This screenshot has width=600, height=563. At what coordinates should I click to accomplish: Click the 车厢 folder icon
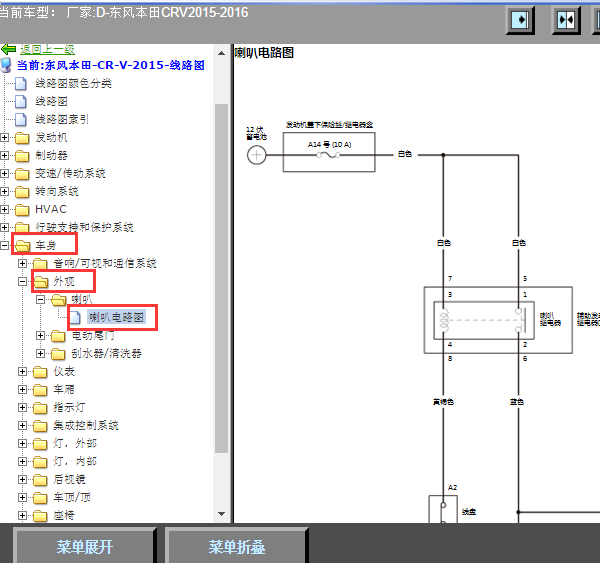tap(40, 390)
